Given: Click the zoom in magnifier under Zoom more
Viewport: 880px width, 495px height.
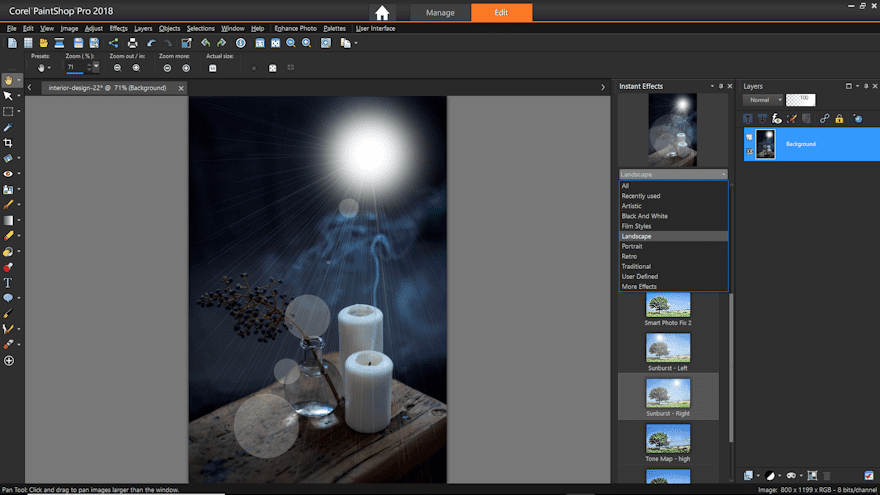Looking at the screenshot, I should [184, 68].
